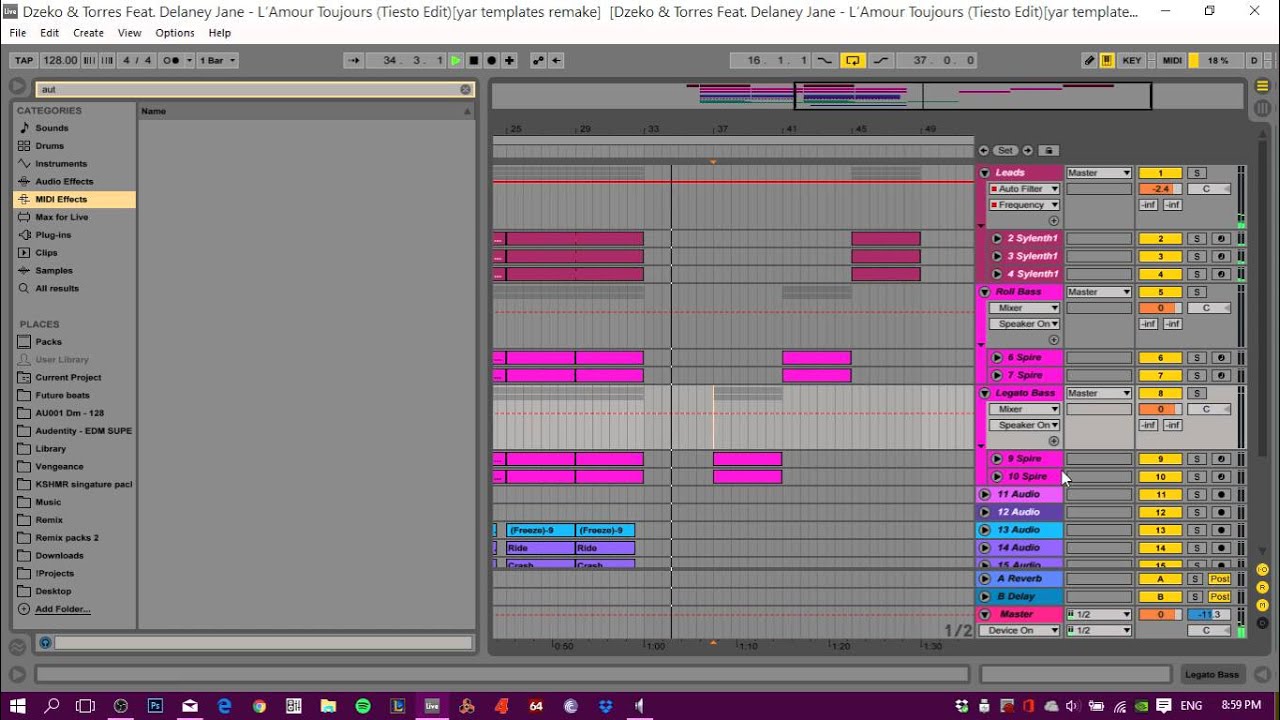Jump to next locator arrow

(x=1027, y=151)
